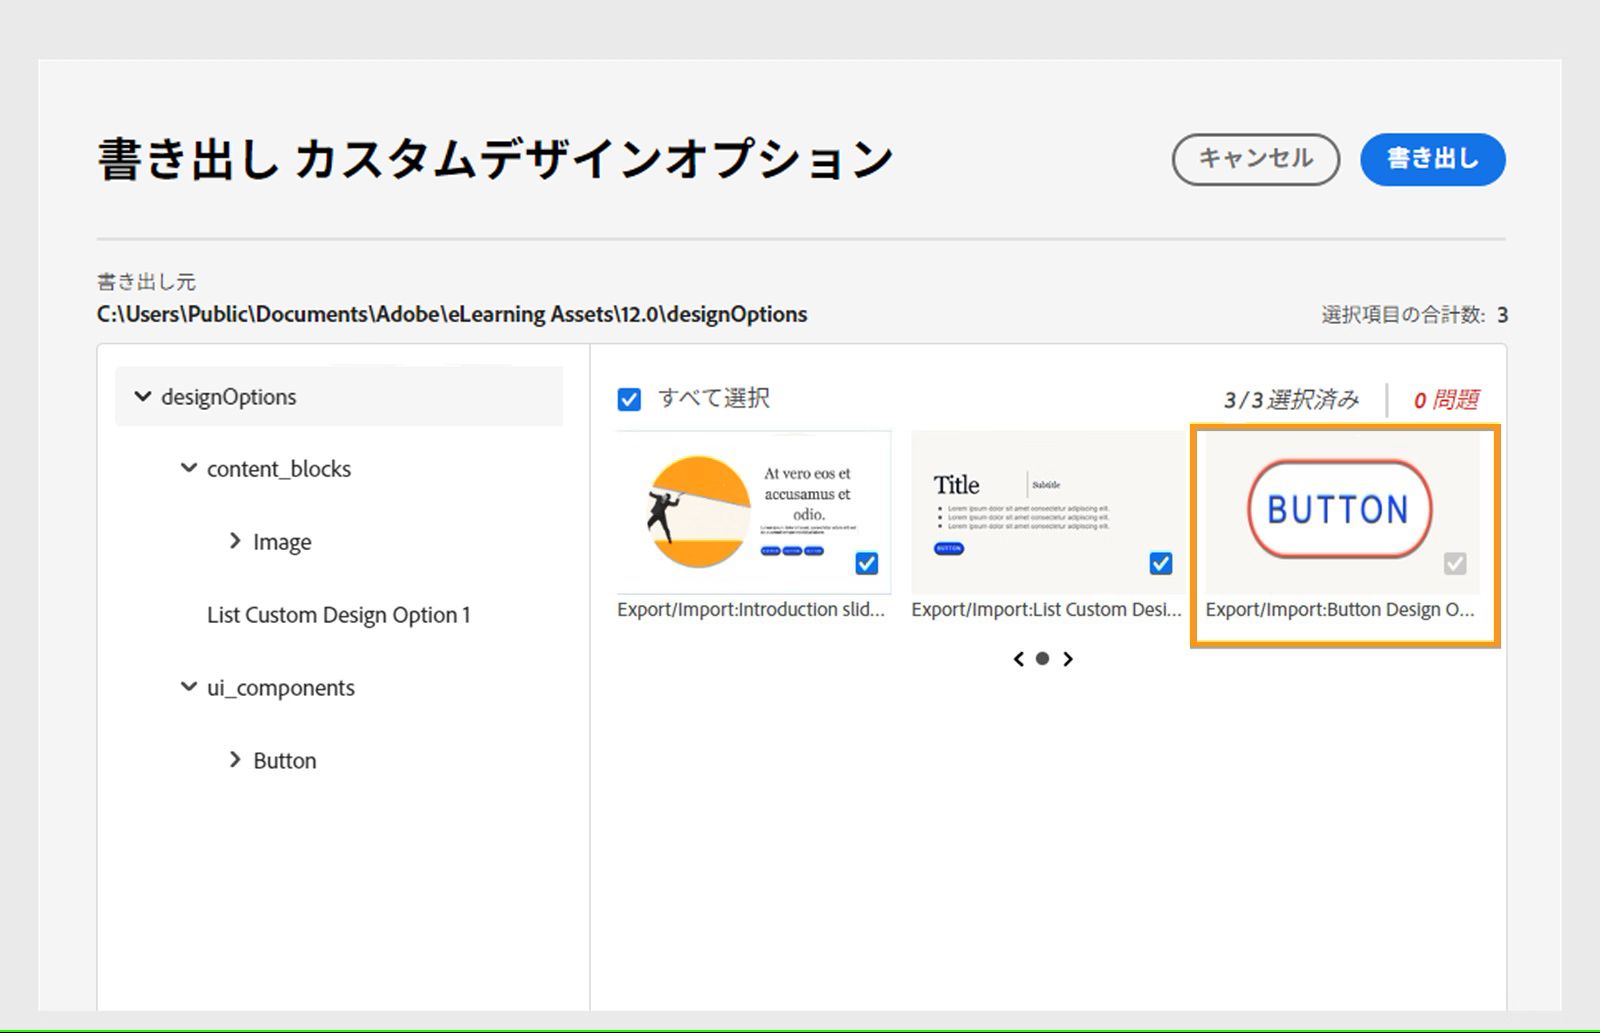Screen dimensions: 1600x1033
Task: Open the 0 問題 issues link
Action: [x=1449, y=400]
